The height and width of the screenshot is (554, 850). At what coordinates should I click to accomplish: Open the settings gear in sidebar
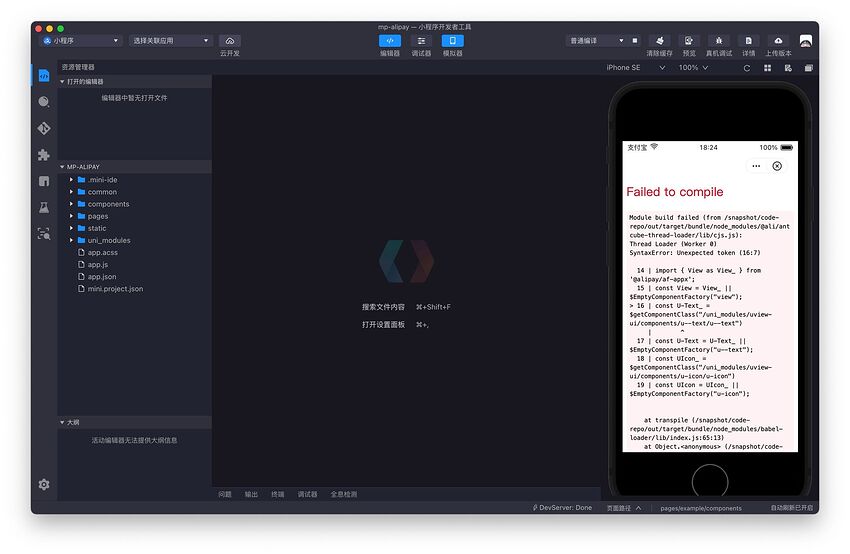(44, 484)
